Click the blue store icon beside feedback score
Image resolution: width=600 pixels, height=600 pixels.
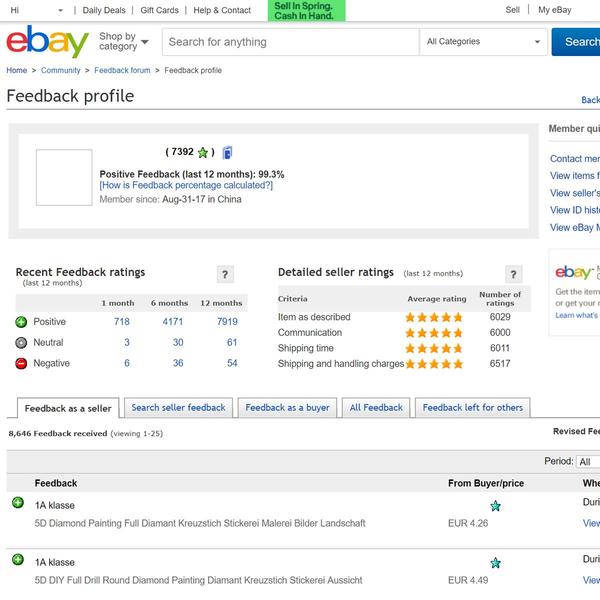pos(227,152)
